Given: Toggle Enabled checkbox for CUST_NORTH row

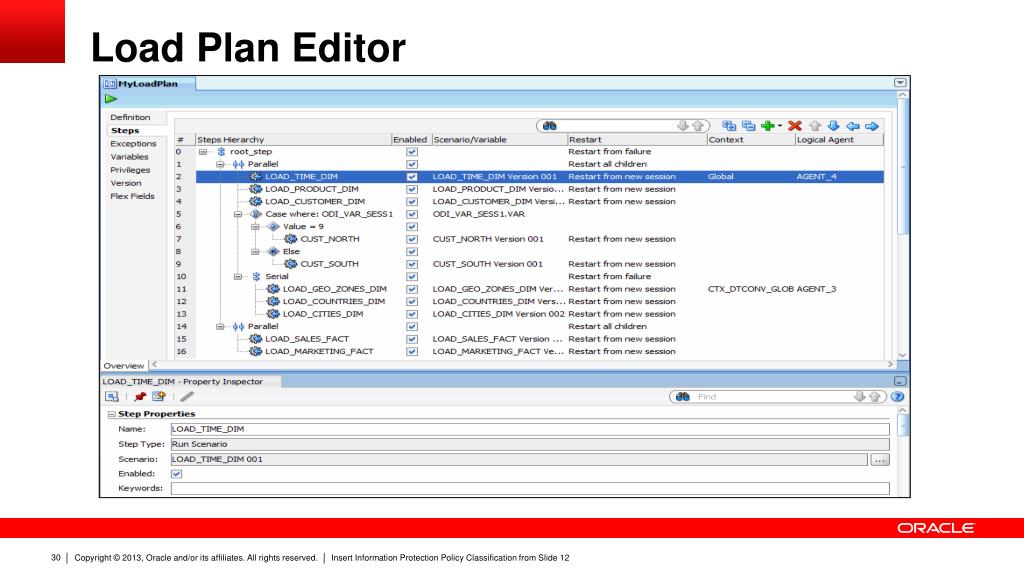Looking at the screenshot, I should 412,239.
